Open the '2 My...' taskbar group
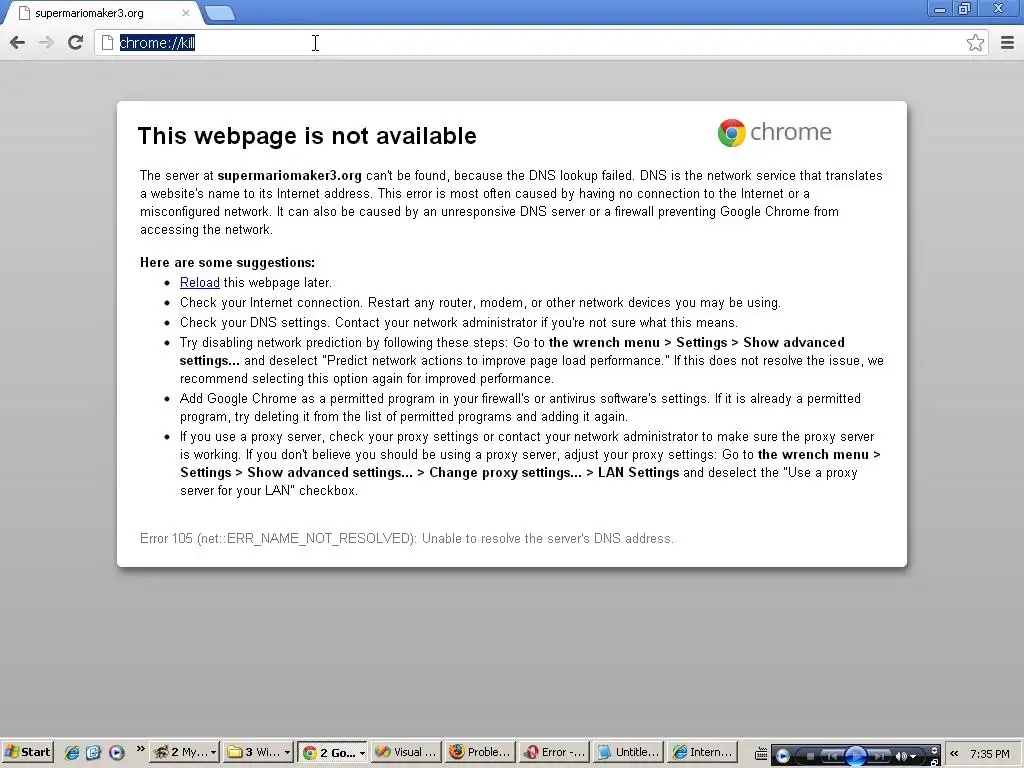 (185, 752)
